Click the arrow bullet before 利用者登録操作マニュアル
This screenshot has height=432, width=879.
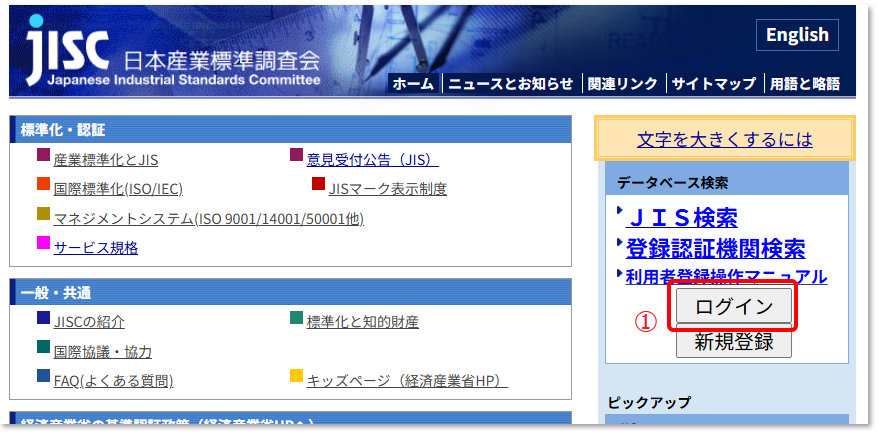pyautogui.click(x=619, y=273)
